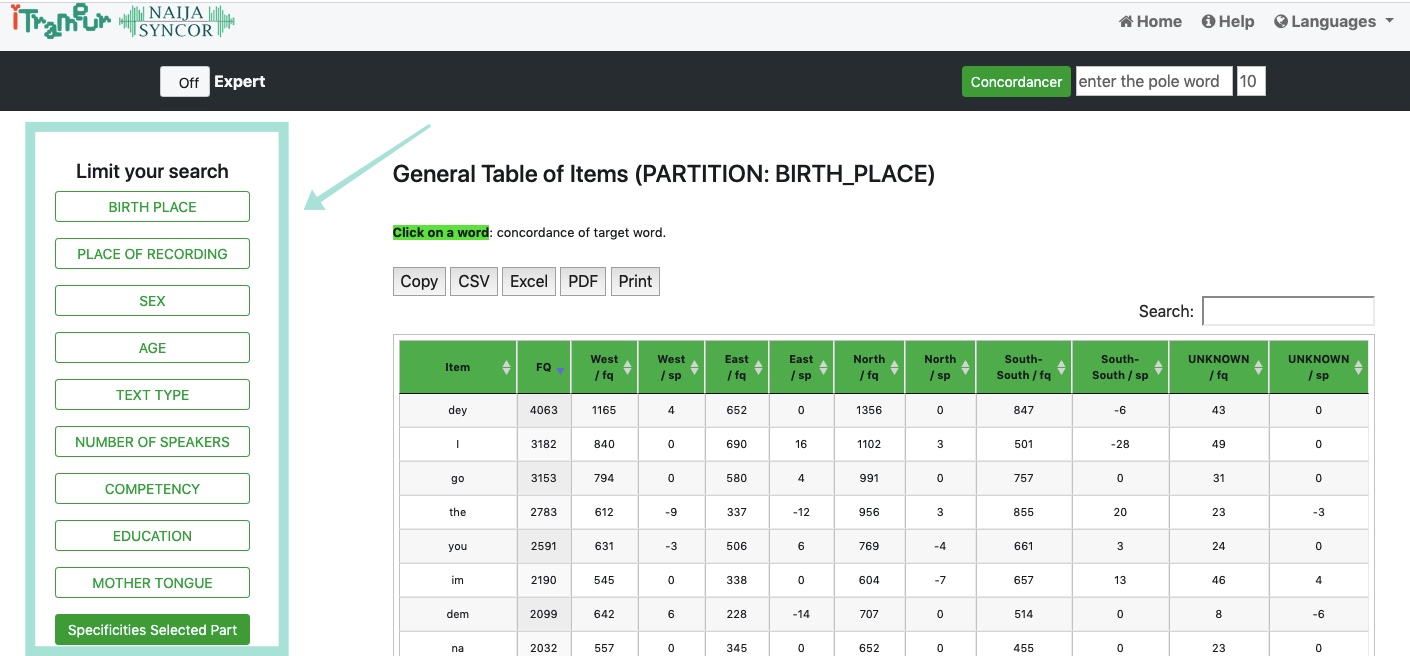Choose the TEXT TYPE partition option
Viewport: 1410px width, 656px height.
[x=152, y=395]
